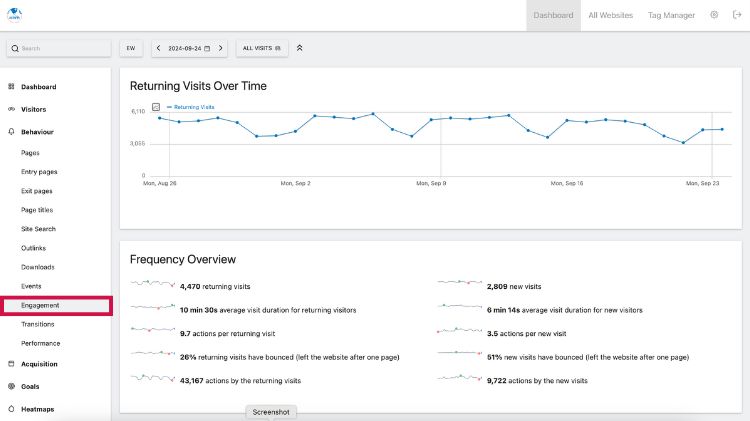Click the Visitors eye icon

click(x=11, y=109)
